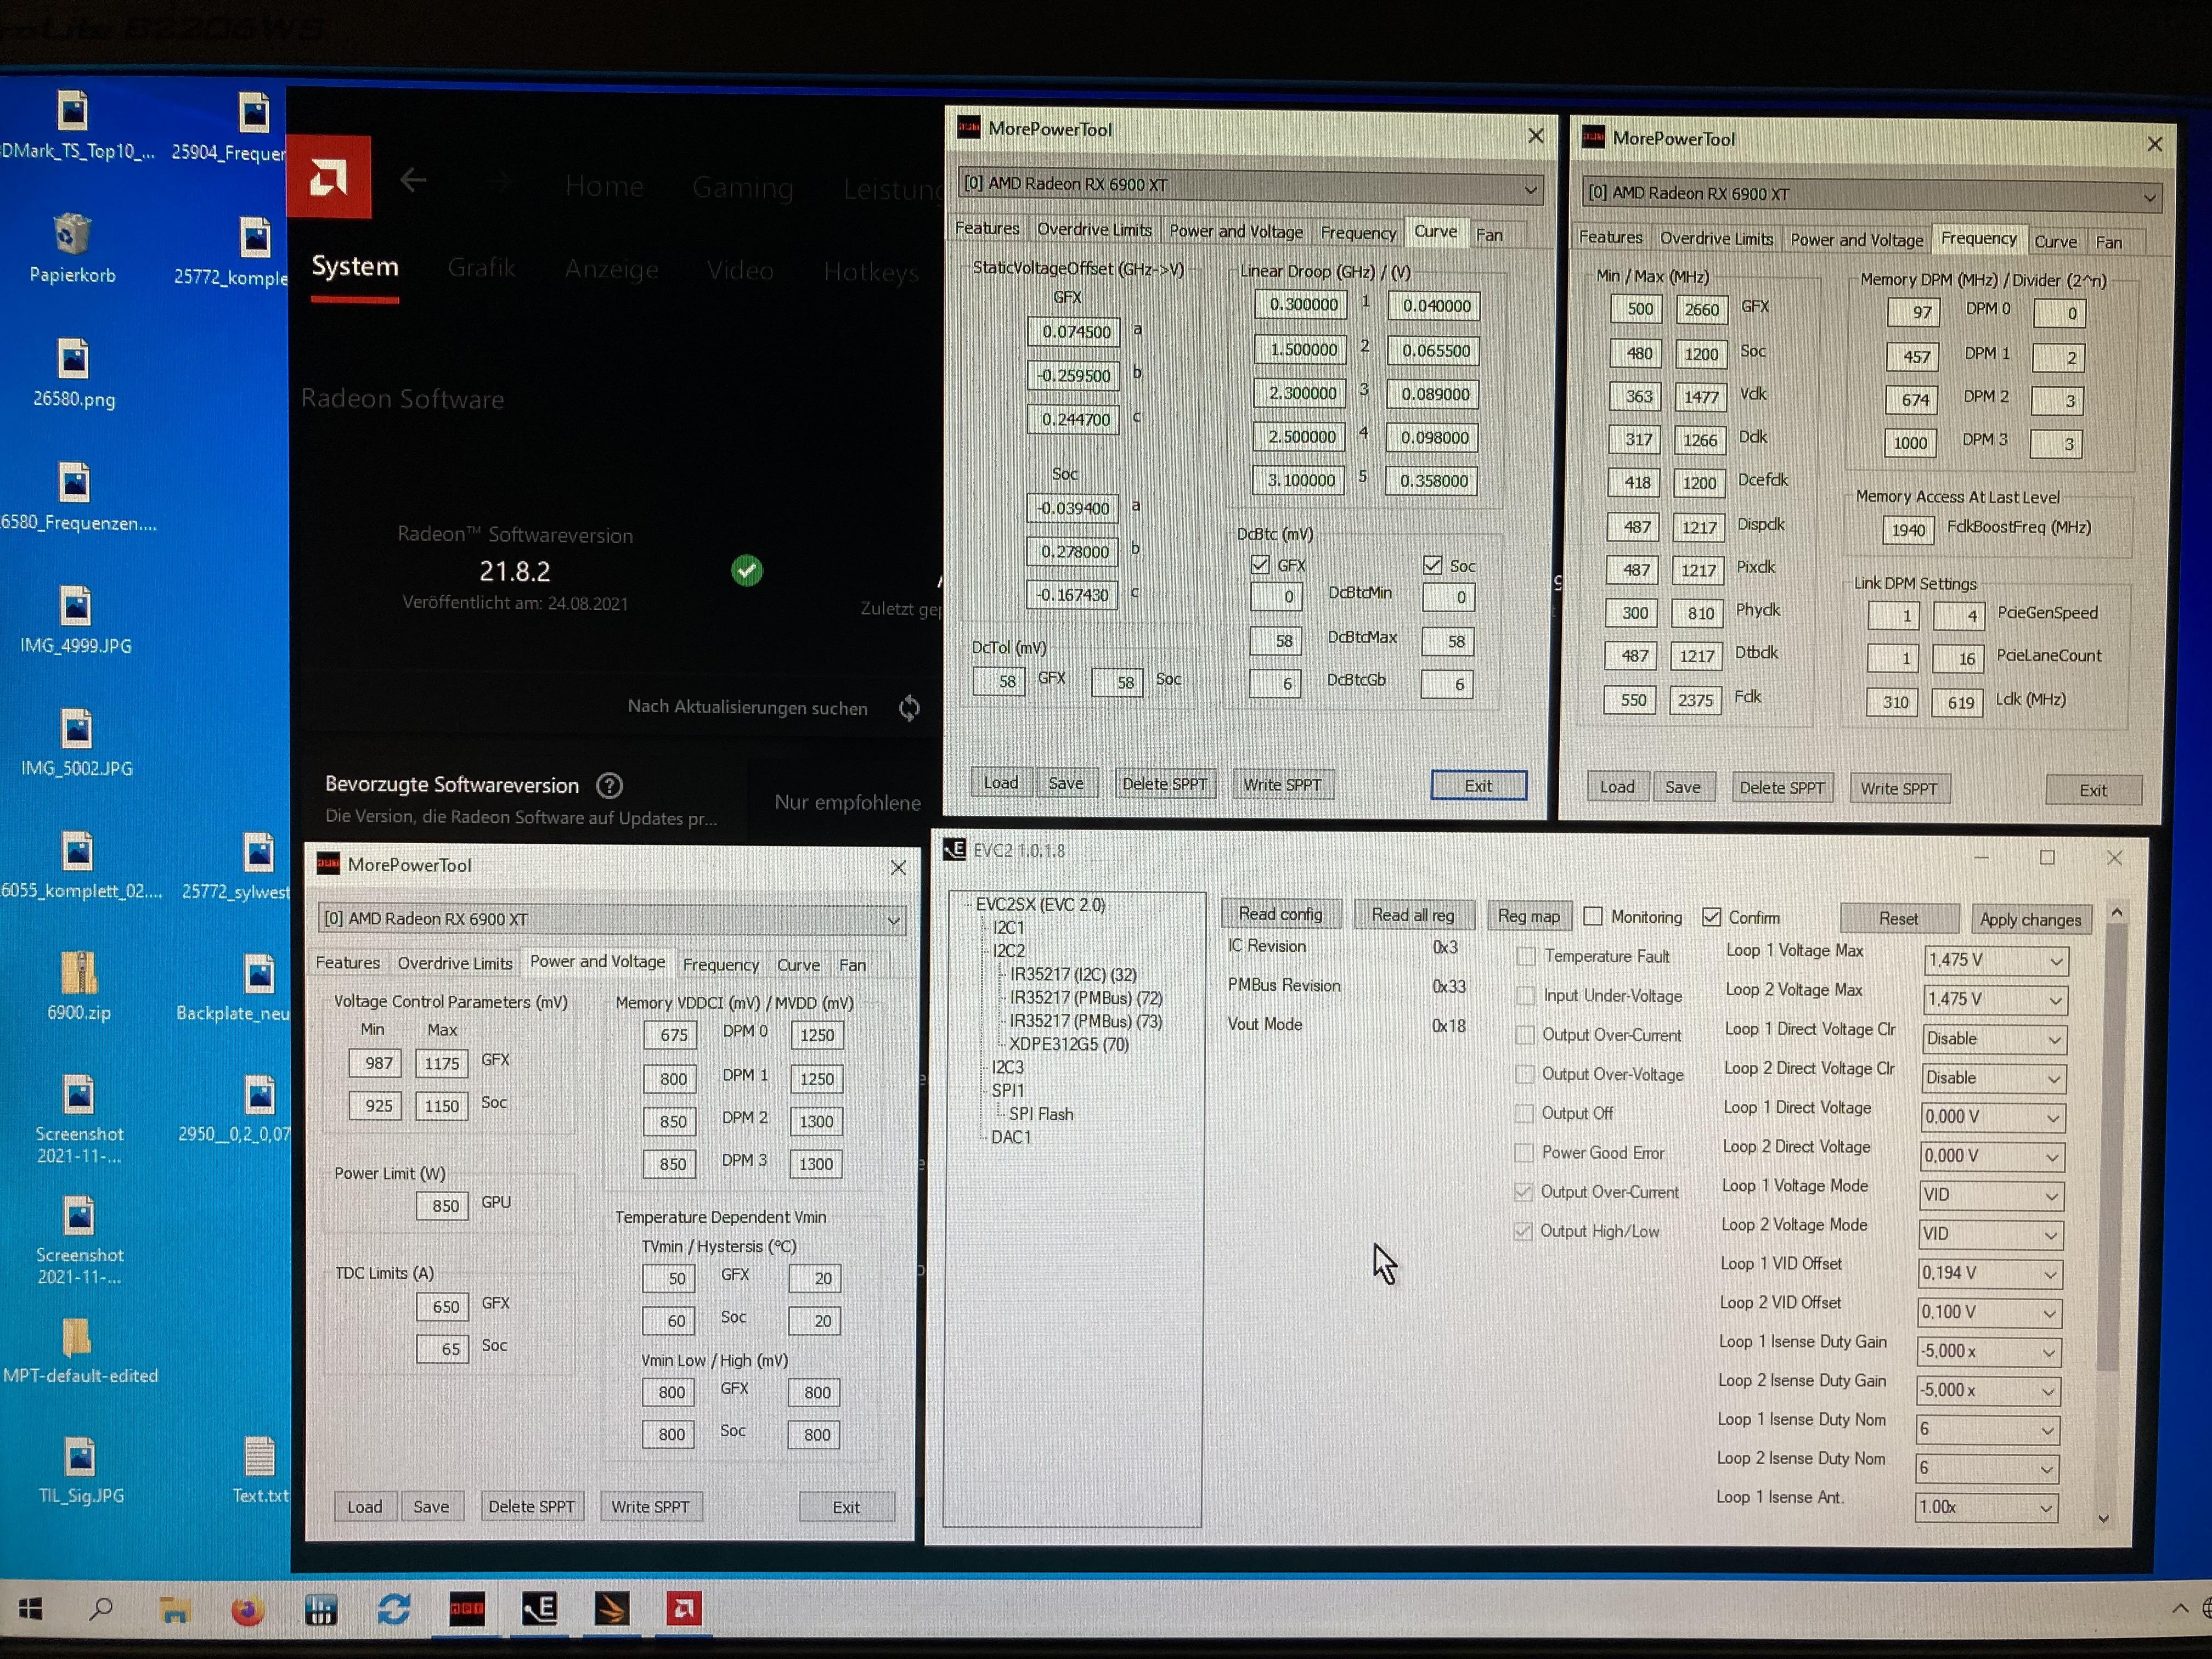Toggle Output Off checkbox
This screenshot has width=2212, height=1659.
tap(1524, 1113)
